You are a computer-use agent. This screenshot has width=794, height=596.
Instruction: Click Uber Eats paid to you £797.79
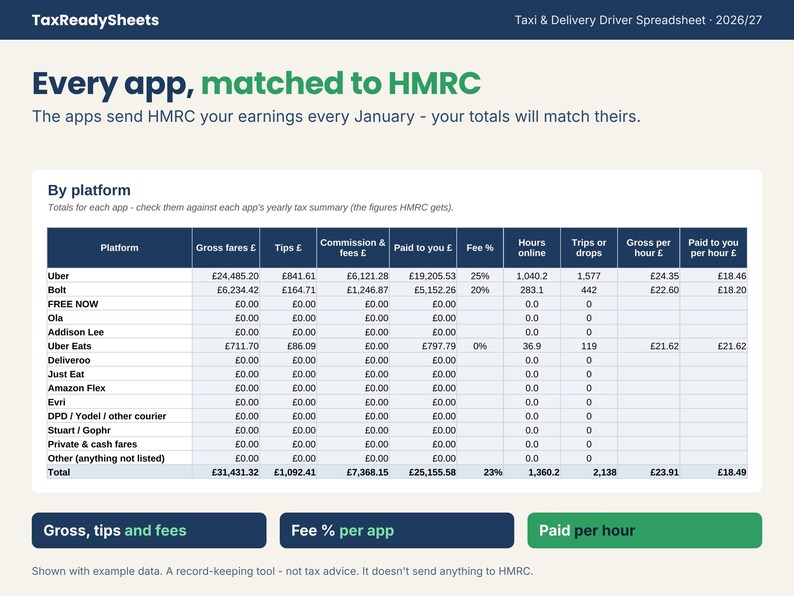[x=423, y=346]
